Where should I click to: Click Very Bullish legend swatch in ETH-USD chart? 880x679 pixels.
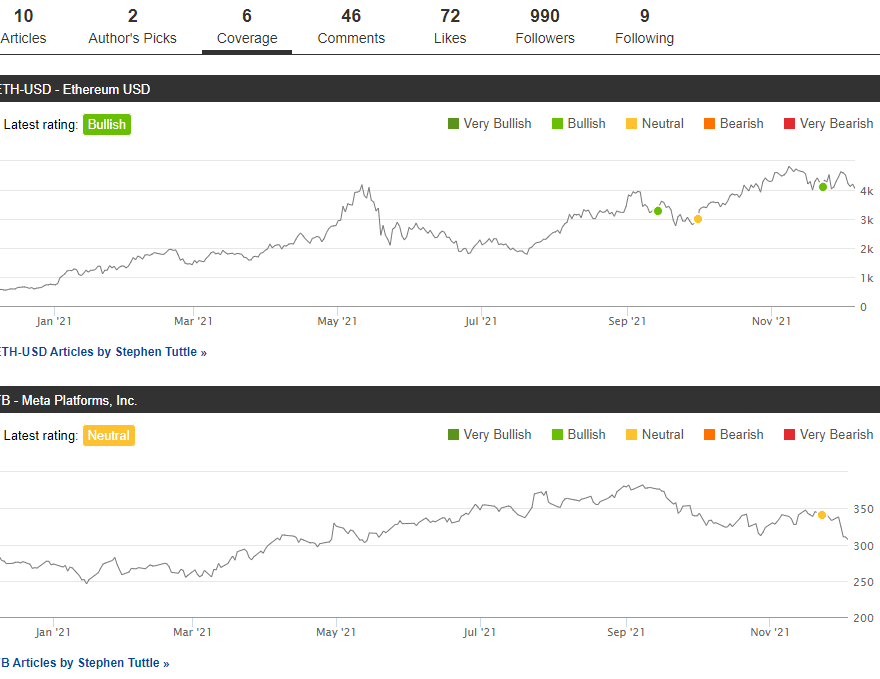click(453, 123)
